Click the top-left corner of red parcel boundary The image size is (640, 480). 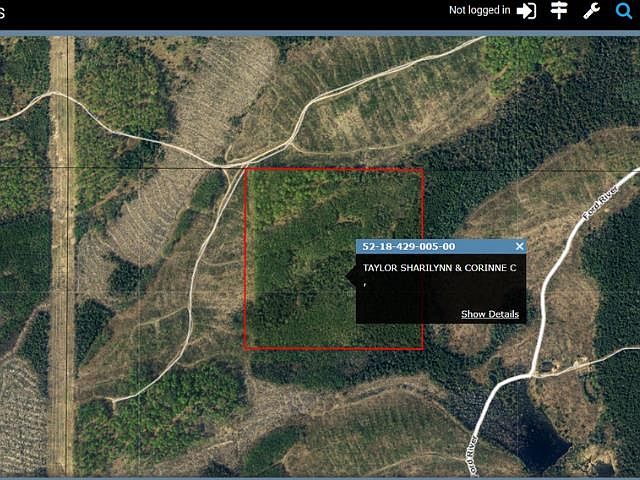tap(246, 169)
